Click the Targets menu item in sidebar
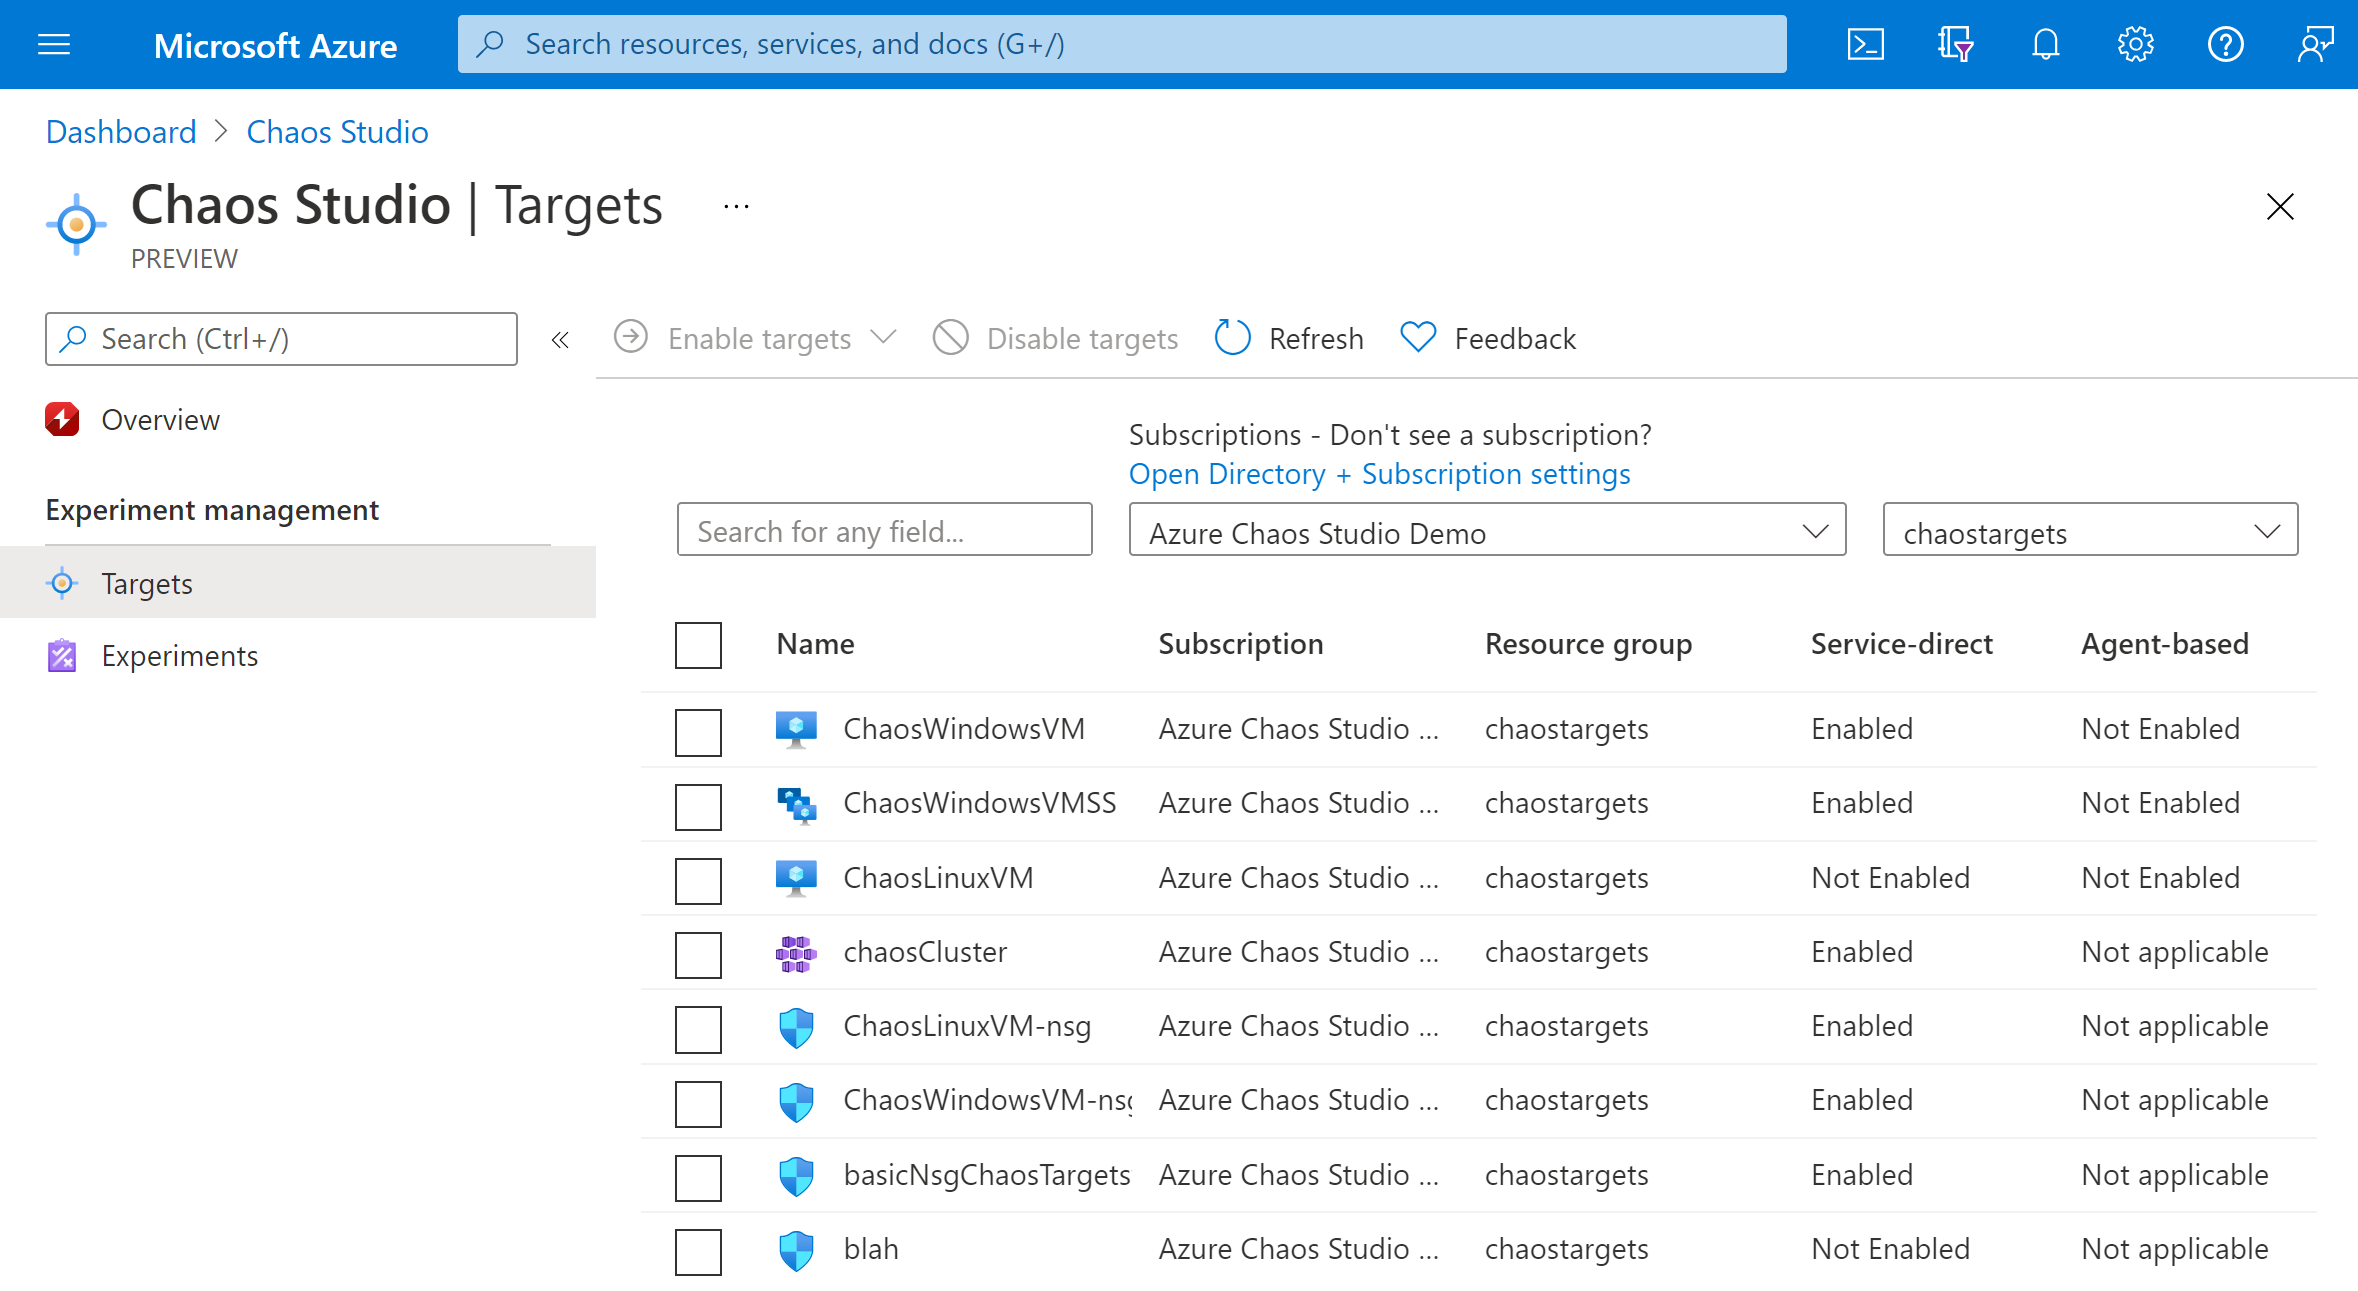The image size is (2358, 1291). click(x=148, y=583)
